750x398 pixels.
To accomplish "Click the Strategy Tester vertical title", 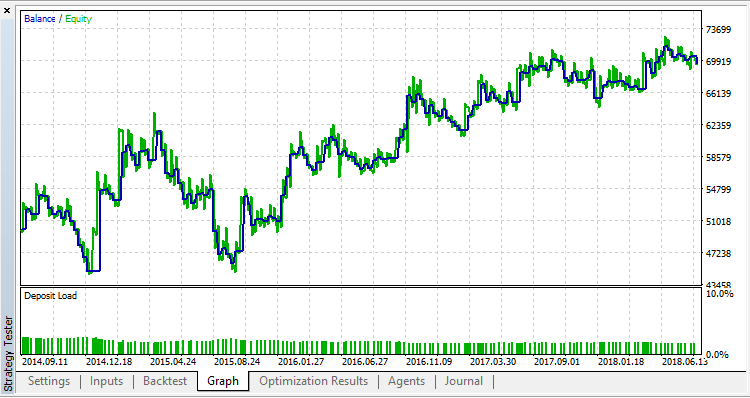I will 9,353.
